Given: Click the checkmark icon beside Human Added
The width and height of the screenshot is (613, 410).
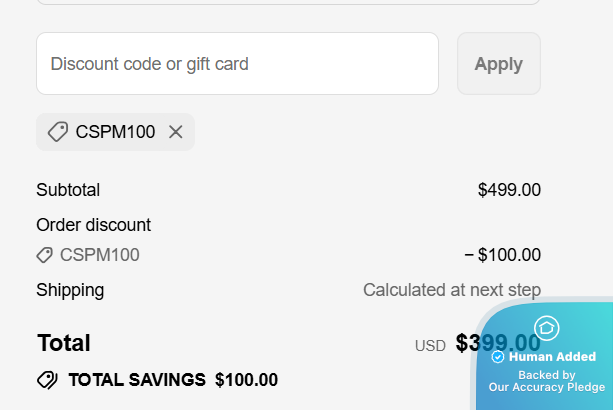Looking at the screenshot, I should [x=498, y=357].
